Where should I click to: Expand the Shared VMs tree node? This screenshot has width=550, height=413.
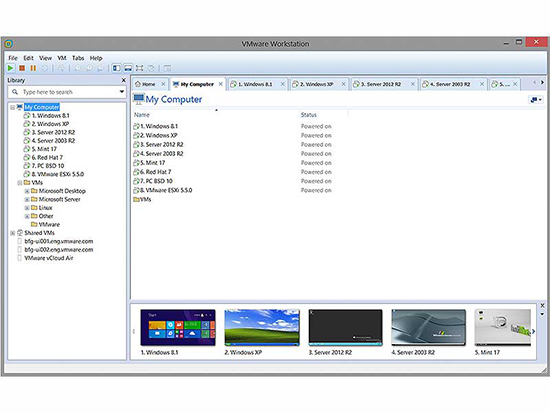pyautogui.click(x=13, y=233)
